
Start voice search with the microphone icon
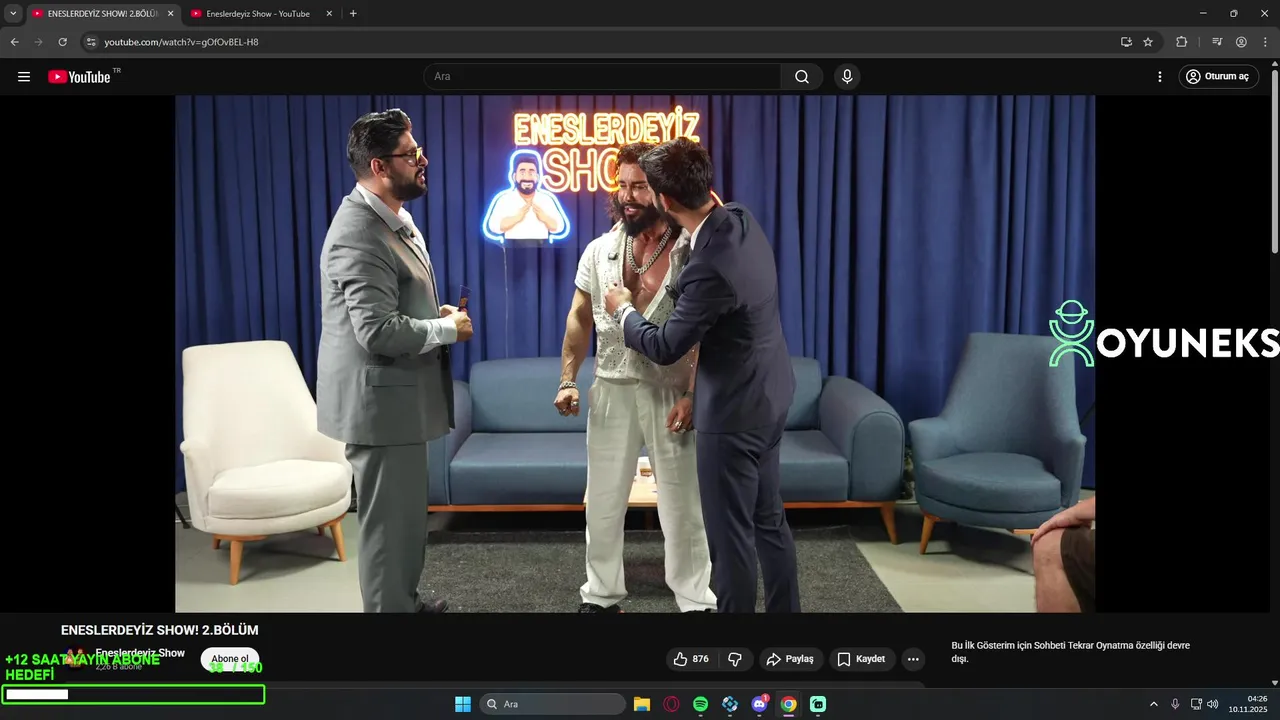847,77
